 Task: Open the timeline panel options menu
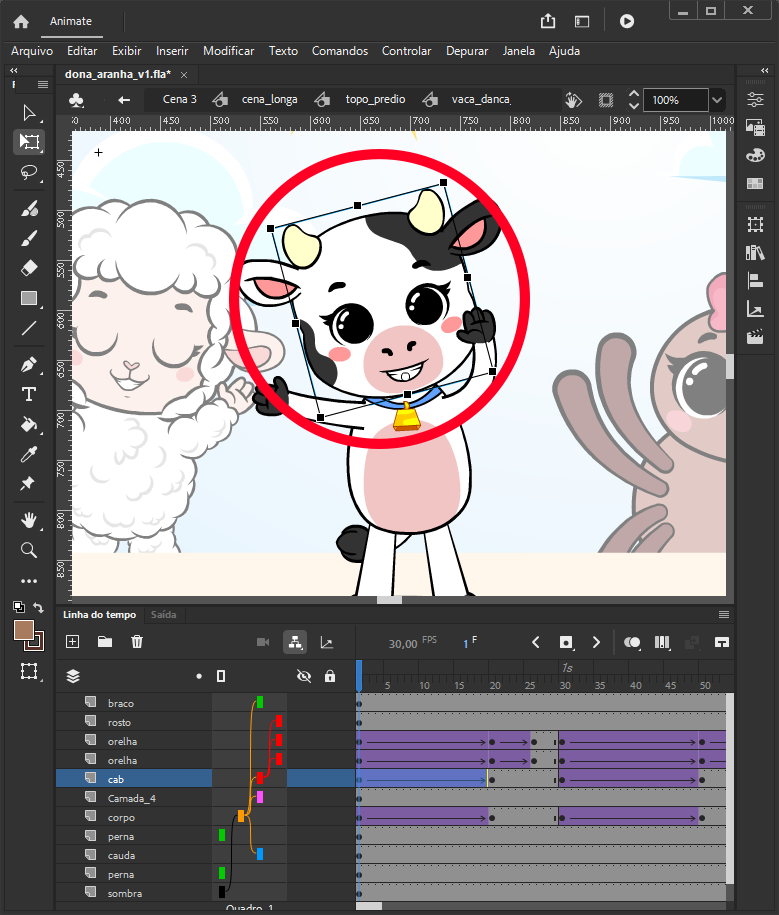pos(724,614)
